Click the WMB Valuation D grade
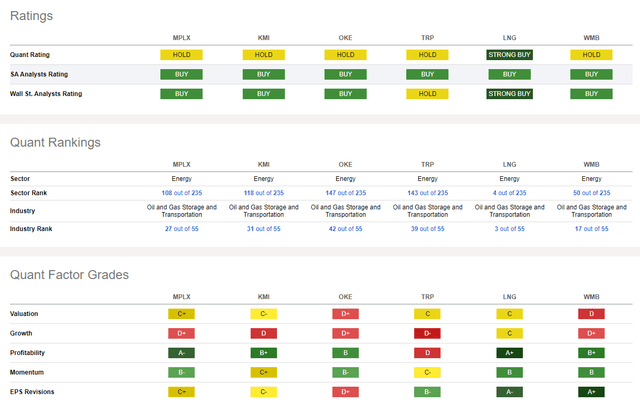This screenshot has height=412, width=640. pos(591,314)
